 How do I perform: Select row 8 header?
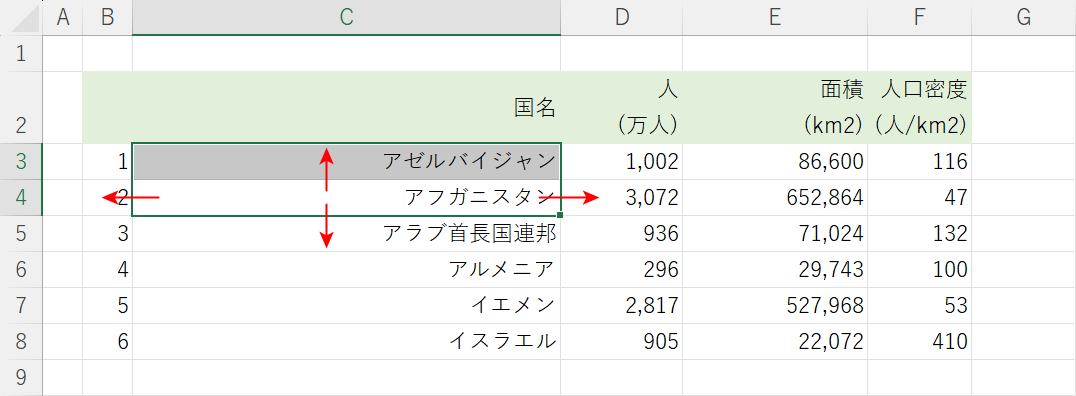pos(21,341)
